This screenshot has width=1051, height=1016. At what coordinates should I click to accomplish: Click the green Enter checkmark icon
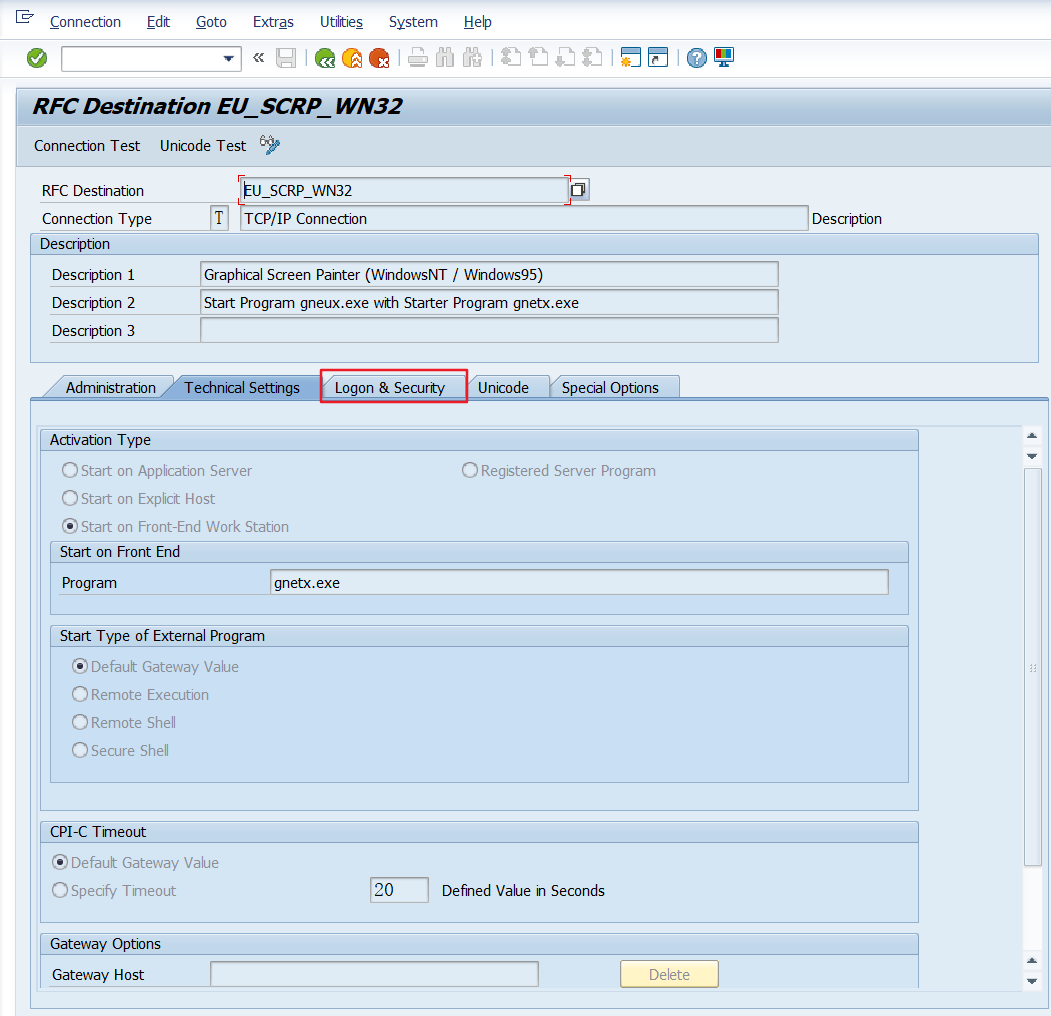[x=36, y=57]
